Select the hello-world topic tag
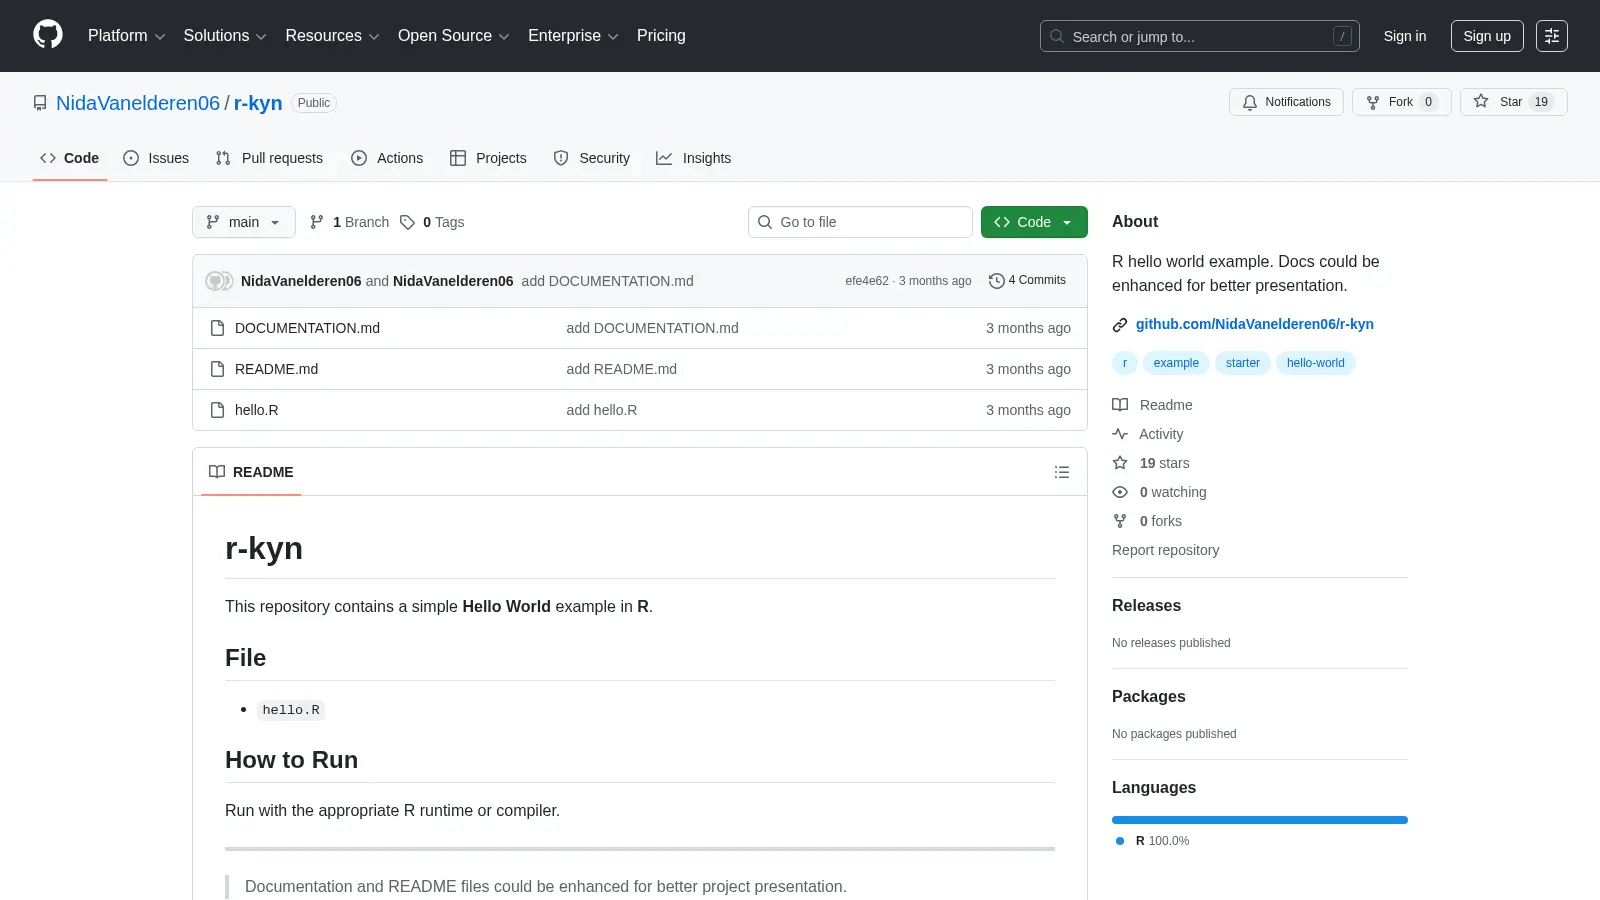This screenshot has height=900, width=1600. [x=1316, y=363]
